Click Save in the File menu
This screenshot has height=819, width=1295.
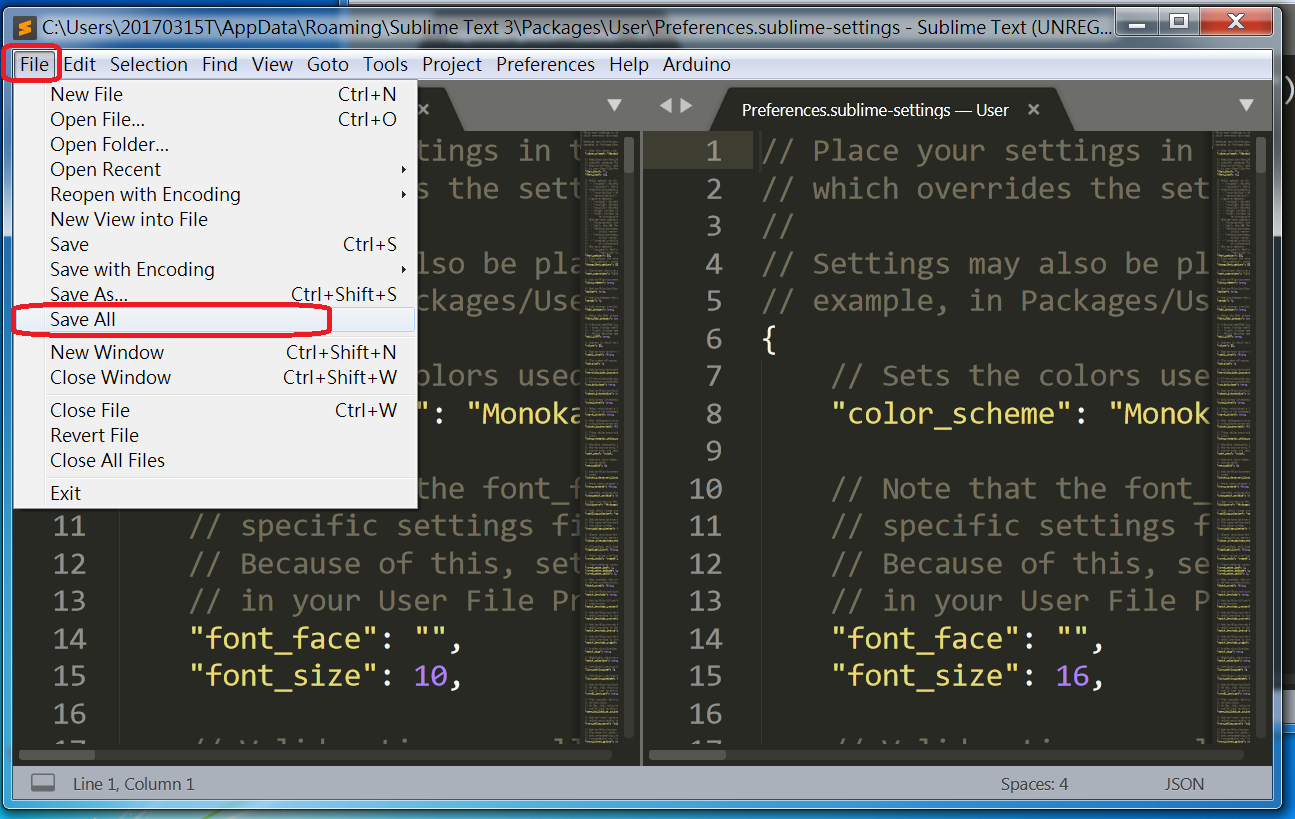(215, 244)
